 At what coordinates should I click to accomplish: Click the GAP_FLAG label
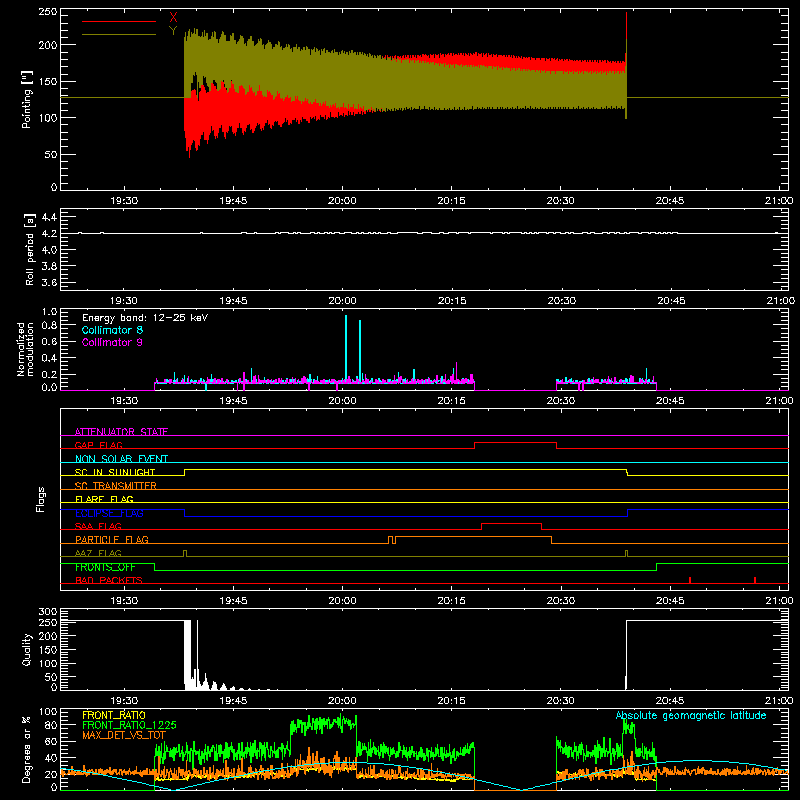(98, 445)
